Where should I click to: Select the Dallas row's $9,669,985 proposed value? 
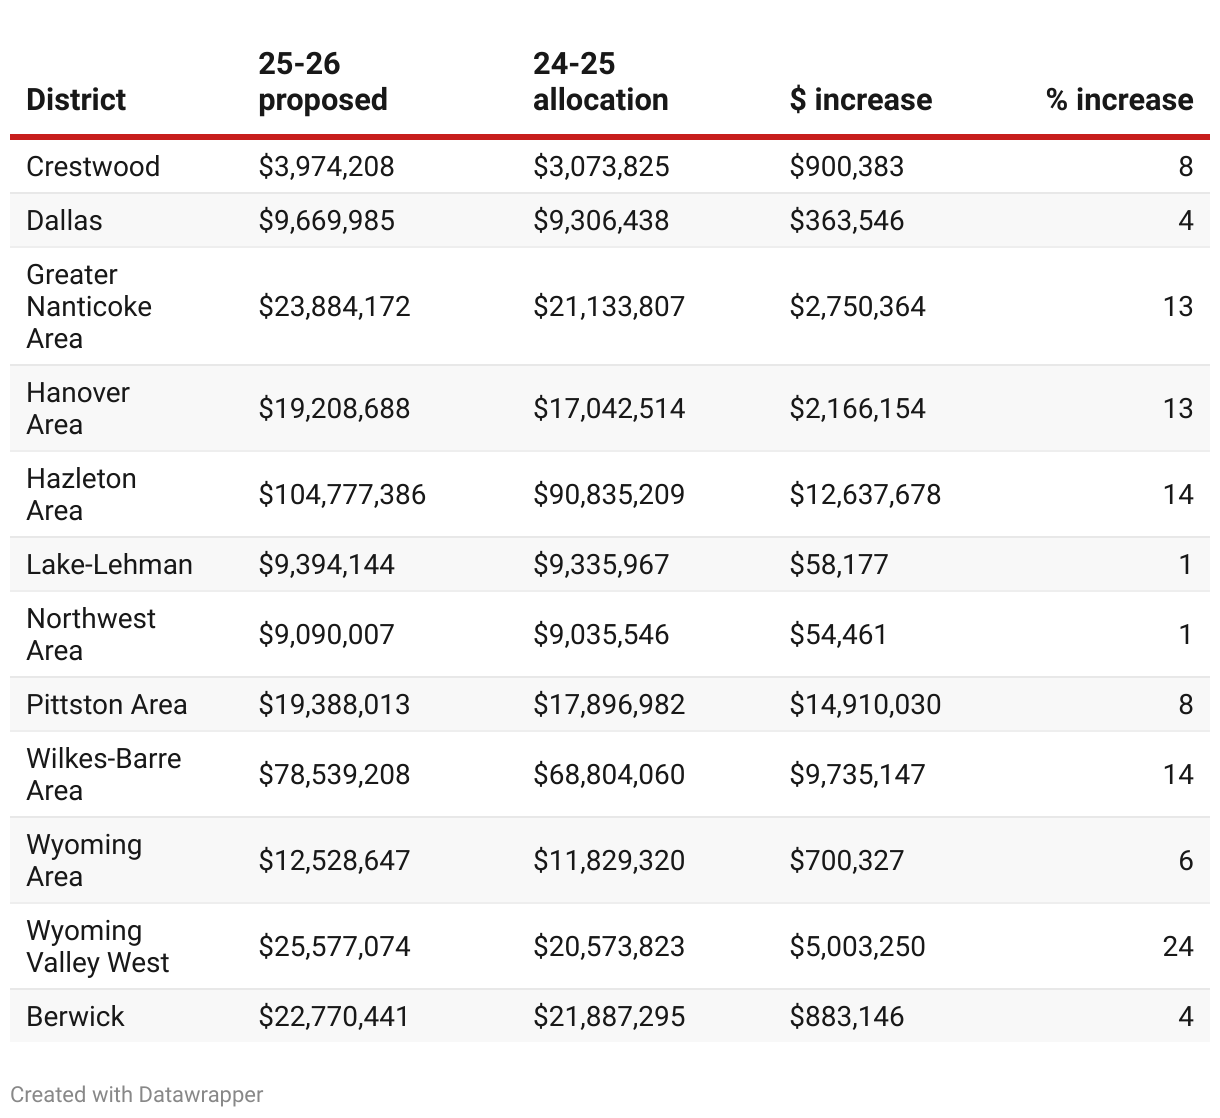326,220
